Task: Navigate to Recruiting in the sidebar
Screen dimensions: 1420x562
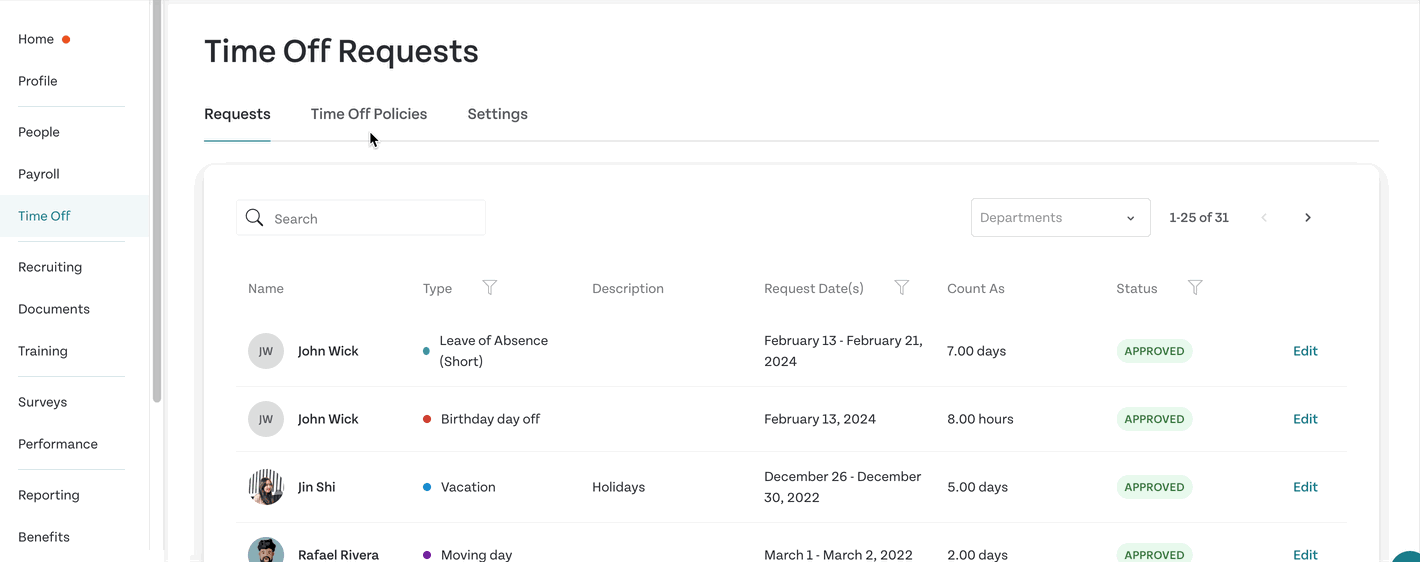Action: point(50,267)
